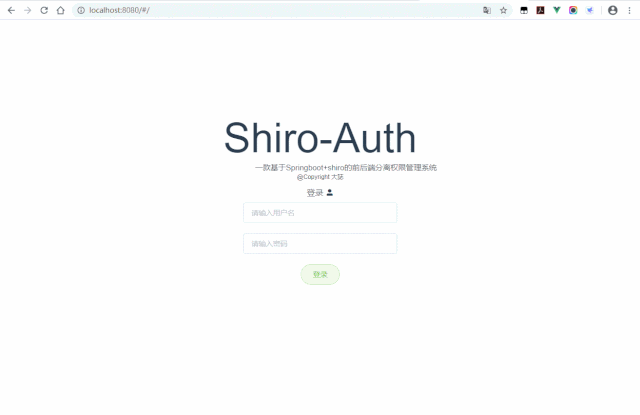Bookmark this page with the star icon
The width and height of the screenshot is (640, 415).
(x=503, y=10)
